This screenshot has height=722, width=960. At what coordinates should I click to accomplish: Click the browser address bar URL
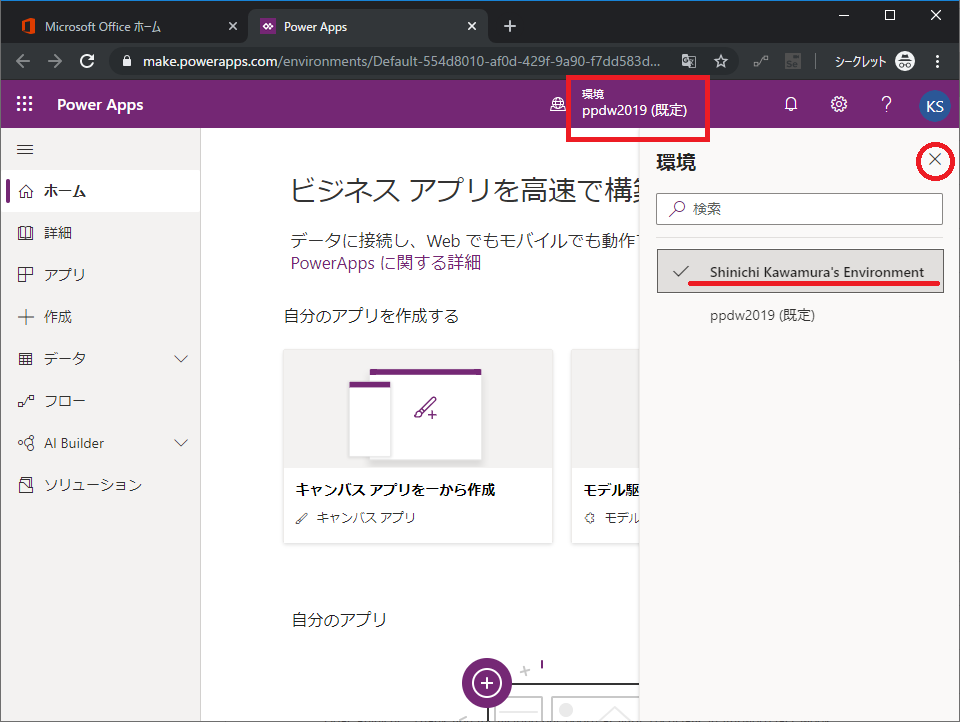pyautogui.click(x=401, y=61)
